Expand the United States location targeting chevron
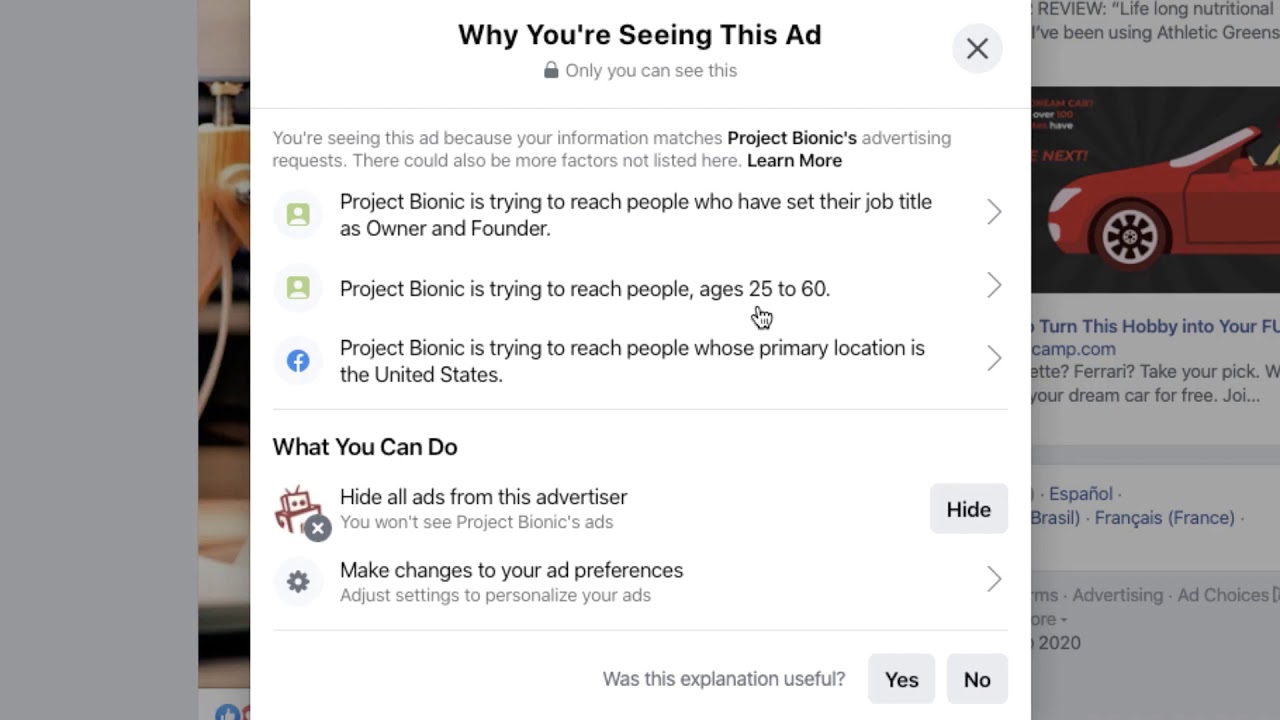1280x720 pixels. pyautogui.click(x=994, y=358)
